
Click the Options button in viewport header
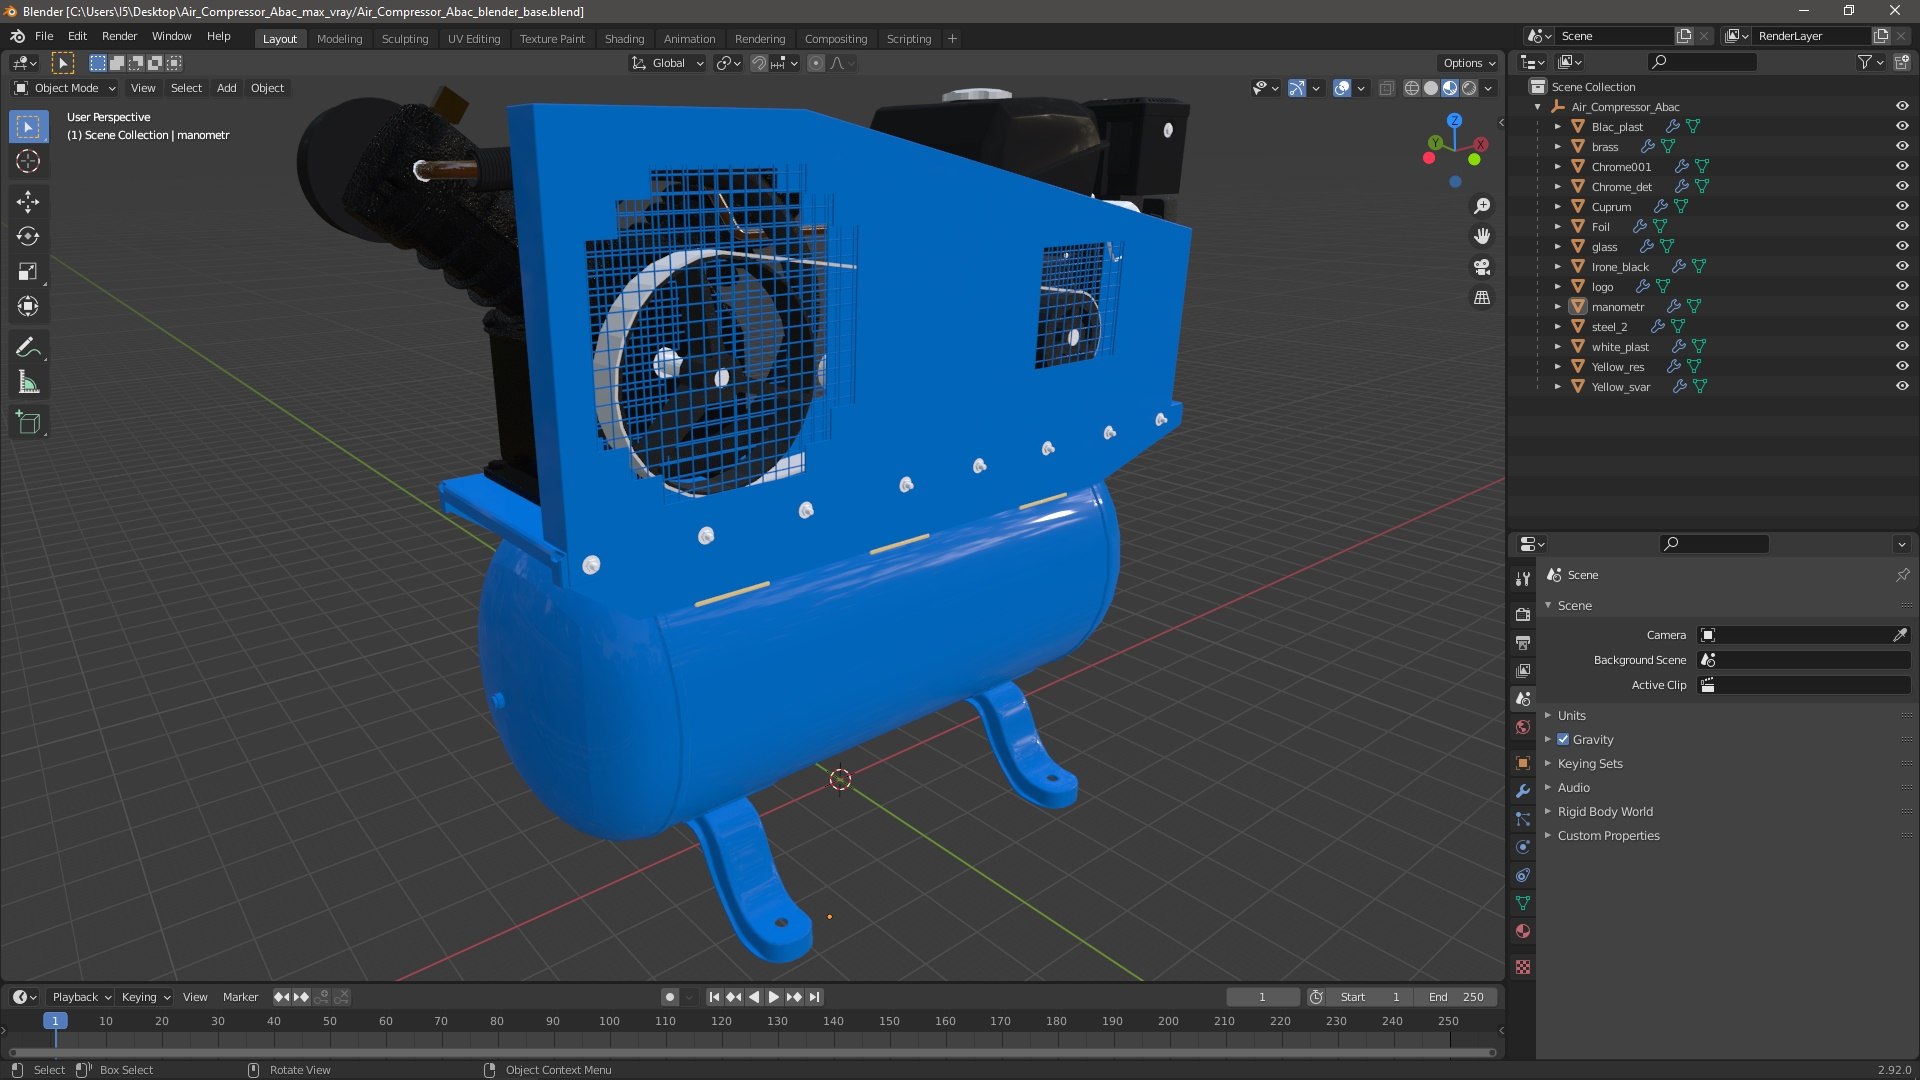1468,63
